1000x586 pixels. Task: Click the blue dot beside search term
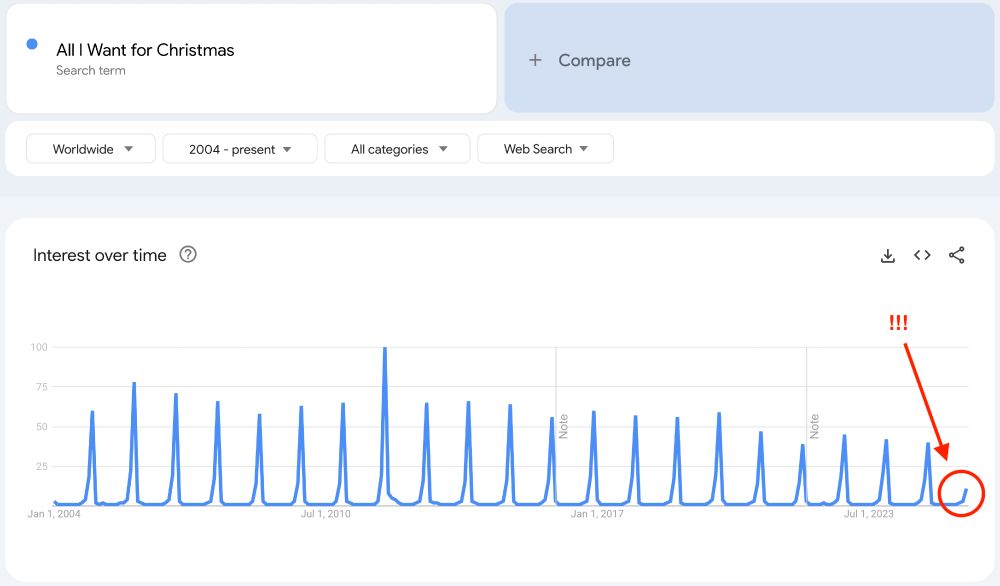click(x=32, y=44)
